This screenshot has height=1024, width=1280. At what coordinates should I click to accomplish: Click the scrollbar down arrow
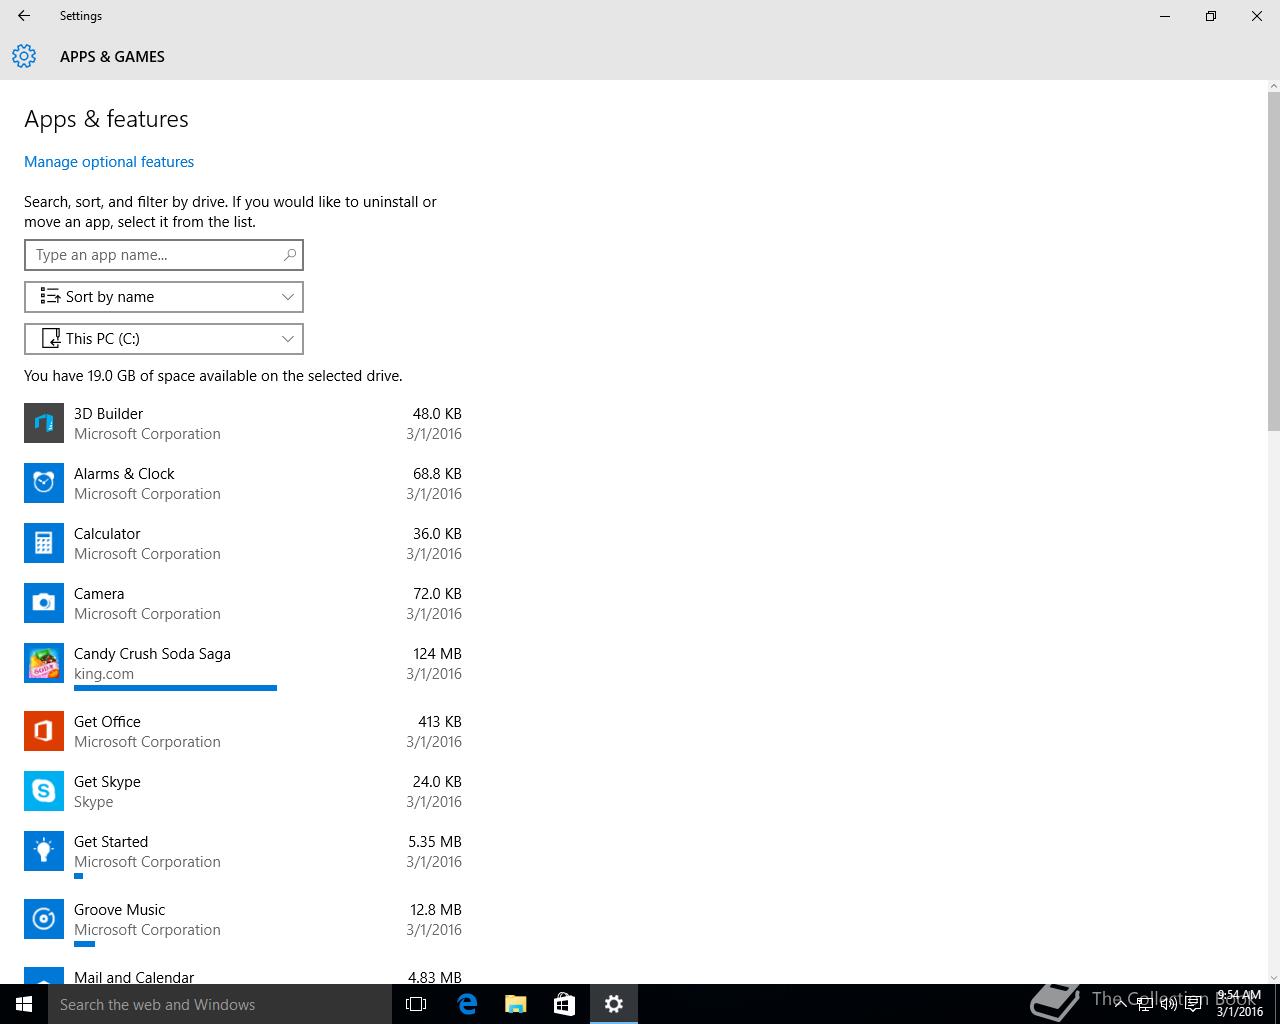click(1273, 977)
